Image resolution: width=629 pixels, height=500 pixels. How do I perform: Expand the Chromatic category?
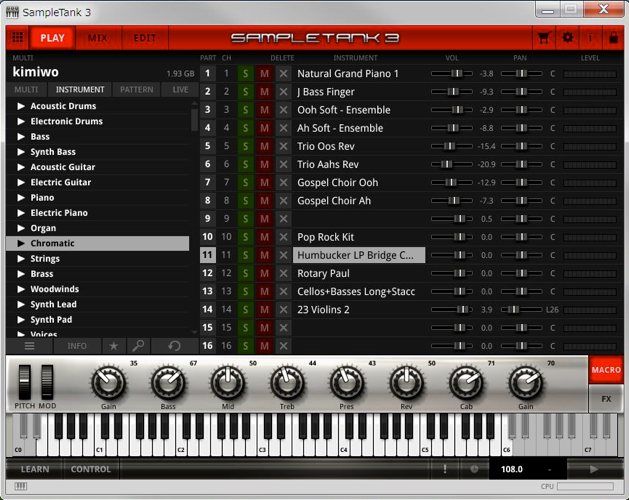click(21, 243)
